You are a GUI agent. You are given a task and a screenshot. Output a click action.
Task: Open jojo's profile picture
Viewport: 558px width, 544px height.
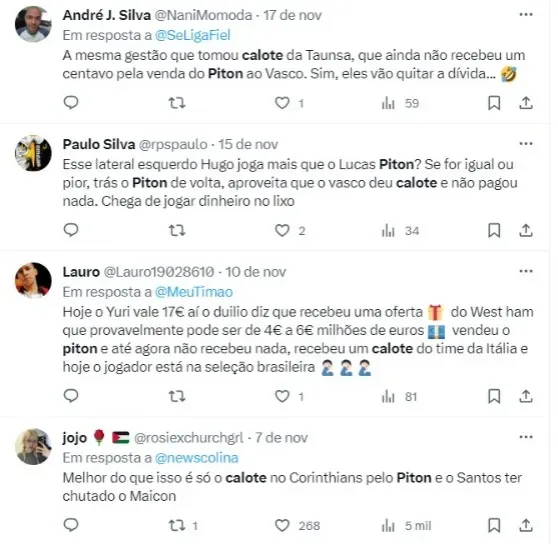(33, 447)
